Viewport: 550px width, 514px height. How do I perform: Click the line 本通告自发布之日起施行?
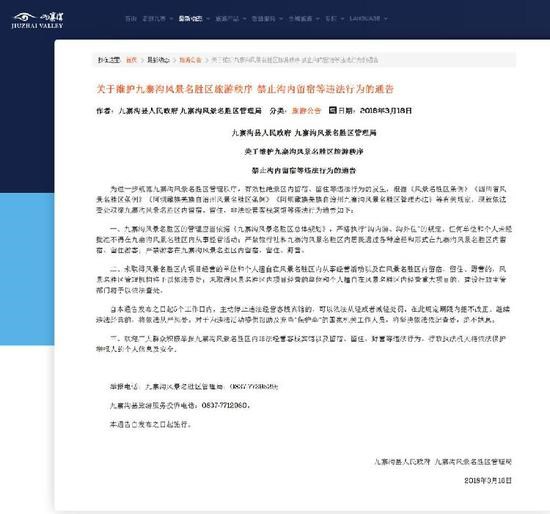click(x=150, y=424)
